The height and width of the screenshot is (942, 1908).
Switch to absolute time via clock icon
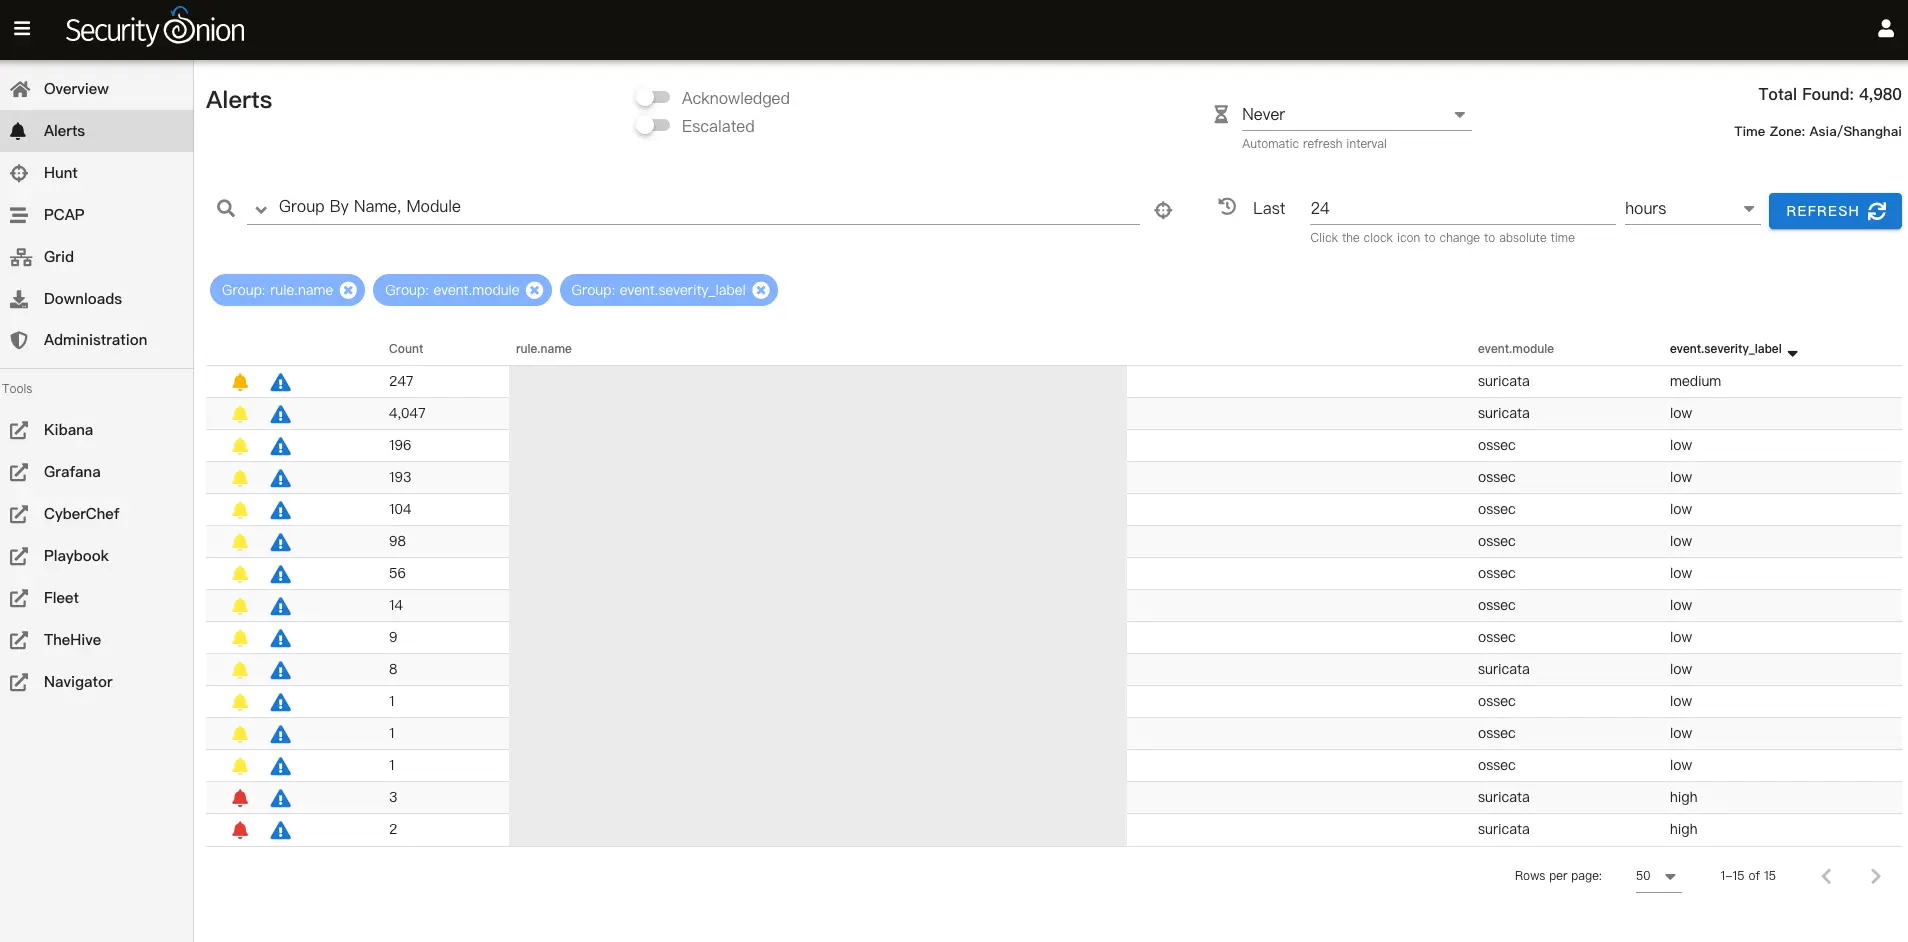pyautogui.click(x=1227, y=207)
